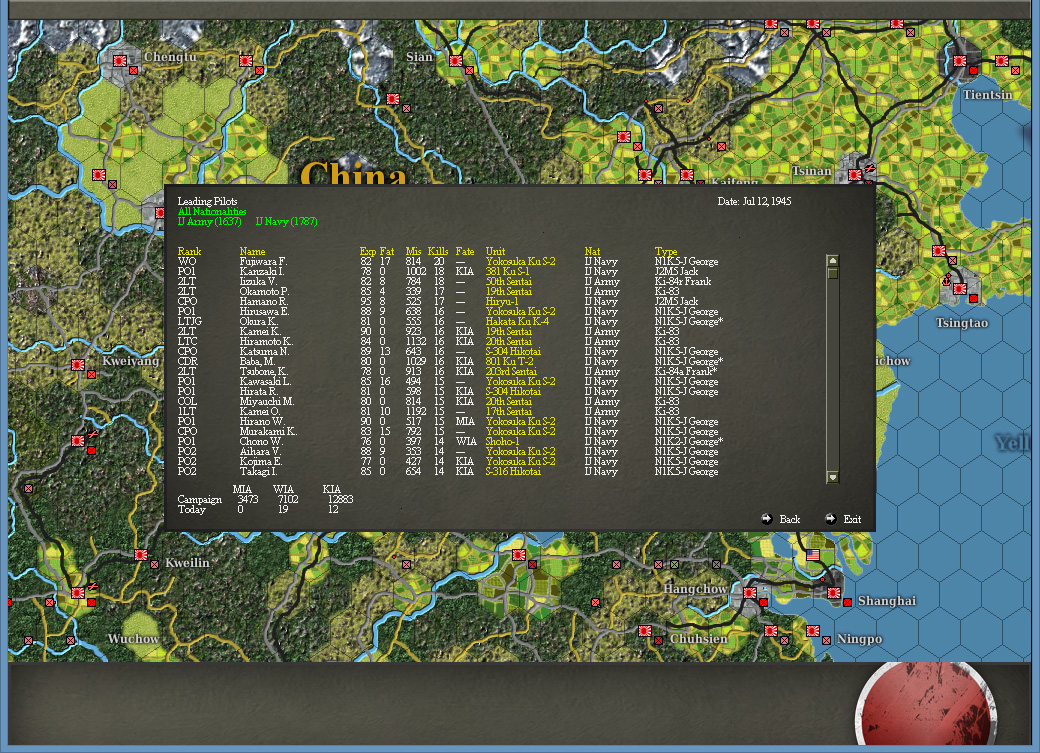Open unit Shoho-1

502,441
